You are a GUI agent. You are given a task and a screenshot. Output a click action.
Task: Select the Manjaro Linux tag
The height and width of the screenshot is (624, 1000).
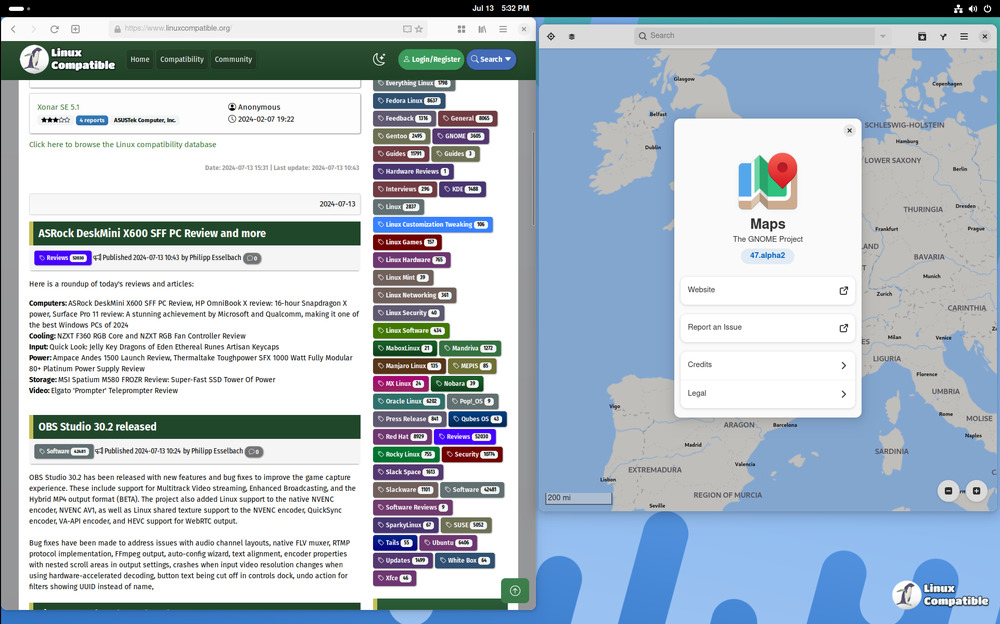click(x=409, y=366)
